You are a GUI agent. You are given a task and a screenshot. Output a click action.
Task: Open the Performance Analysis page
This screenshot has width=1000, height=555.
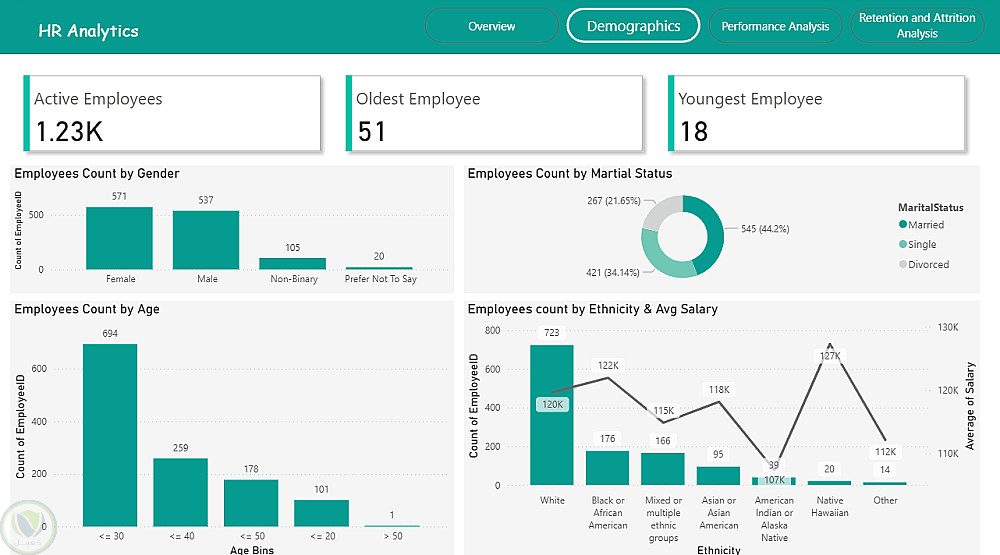[775, 26]
